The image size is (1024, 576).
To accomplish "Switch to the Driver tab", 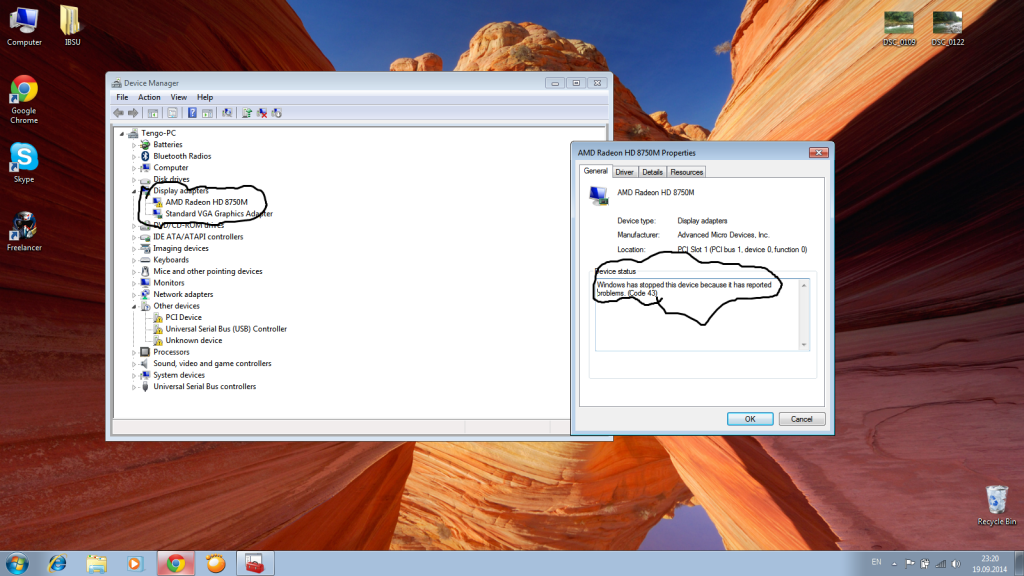I will coord(624,172).
